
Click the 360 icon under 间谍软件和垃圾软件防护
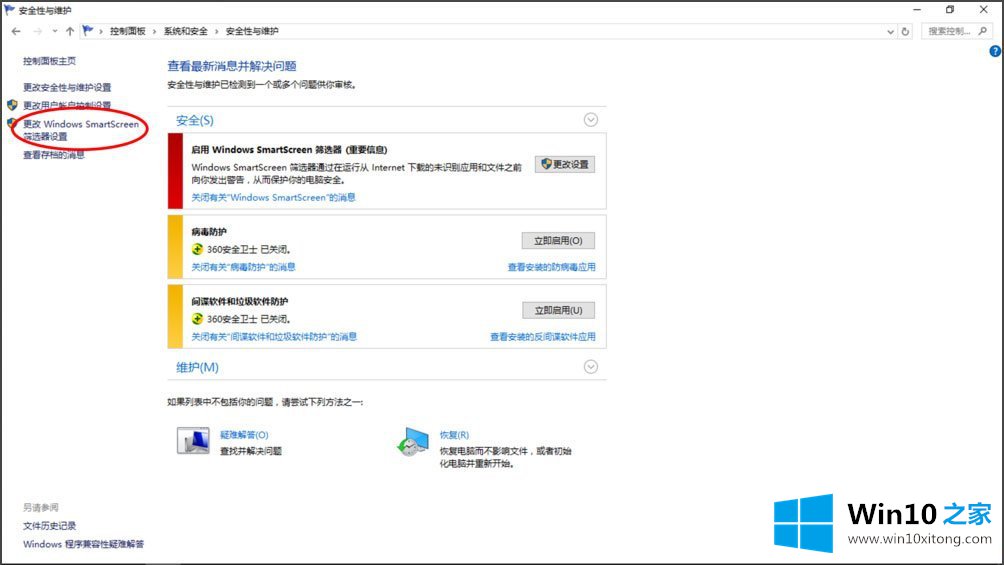pos(197,318)
